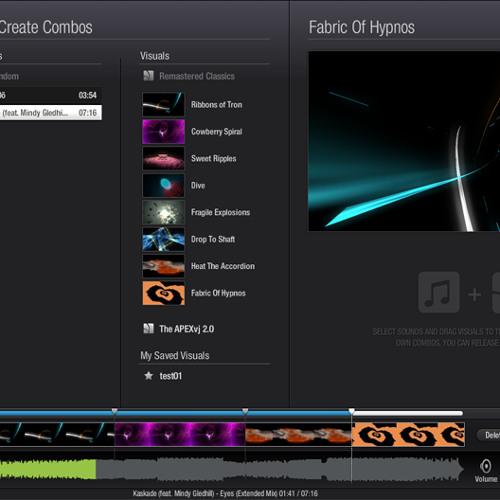This screenshot has width=500, height=500.
Task: Collapse the Remastered Classics folder
Action: click(189, 76)
